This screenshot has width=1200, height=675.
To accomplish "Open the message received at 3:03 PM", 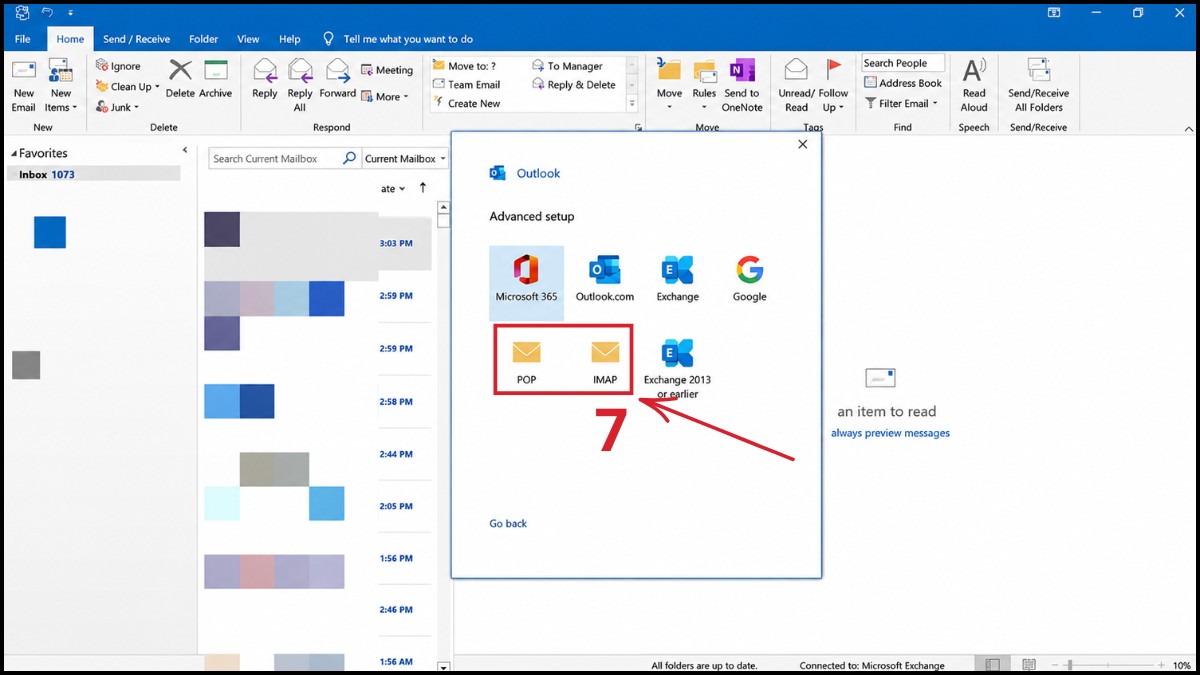I will 317,245.
